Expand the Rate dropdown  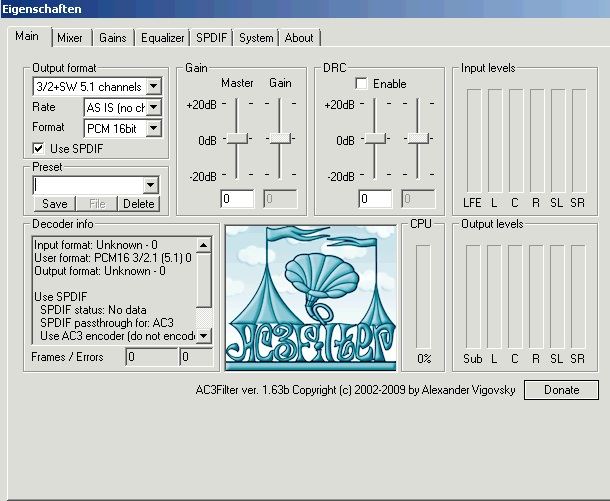coord(153,107)
